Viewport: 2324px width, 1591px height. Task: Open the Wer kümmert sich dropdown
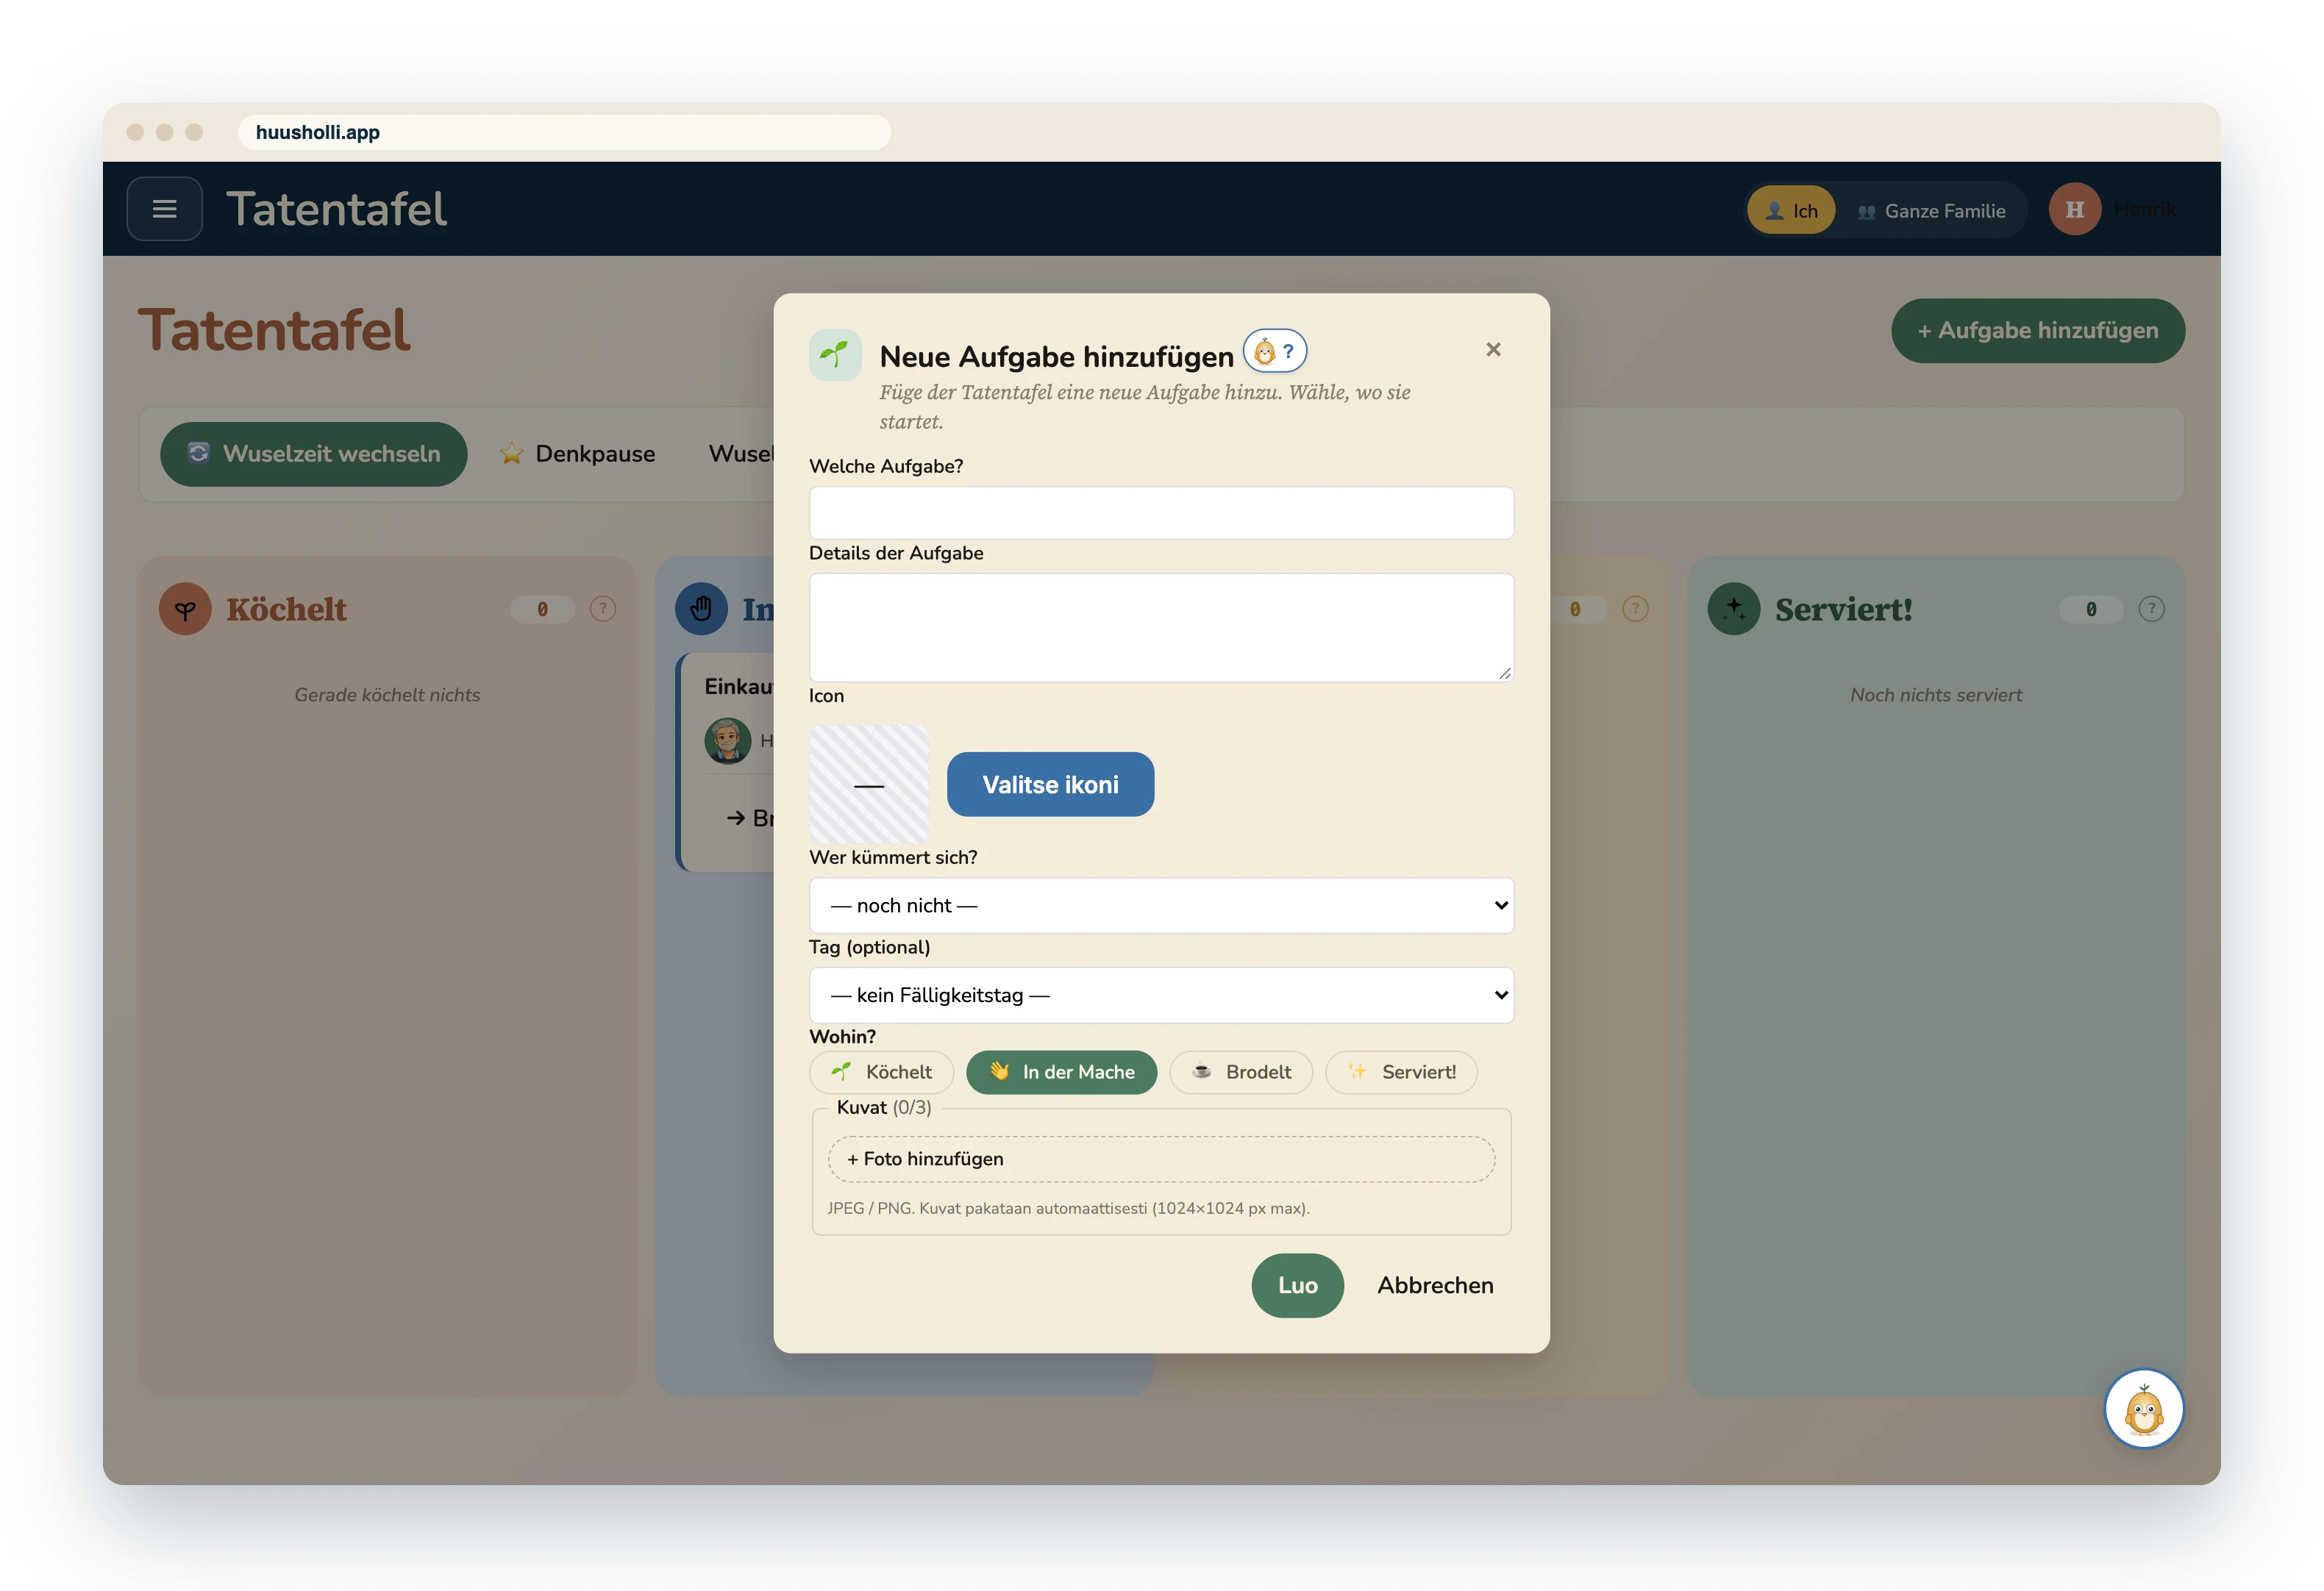pos(1161,906)
